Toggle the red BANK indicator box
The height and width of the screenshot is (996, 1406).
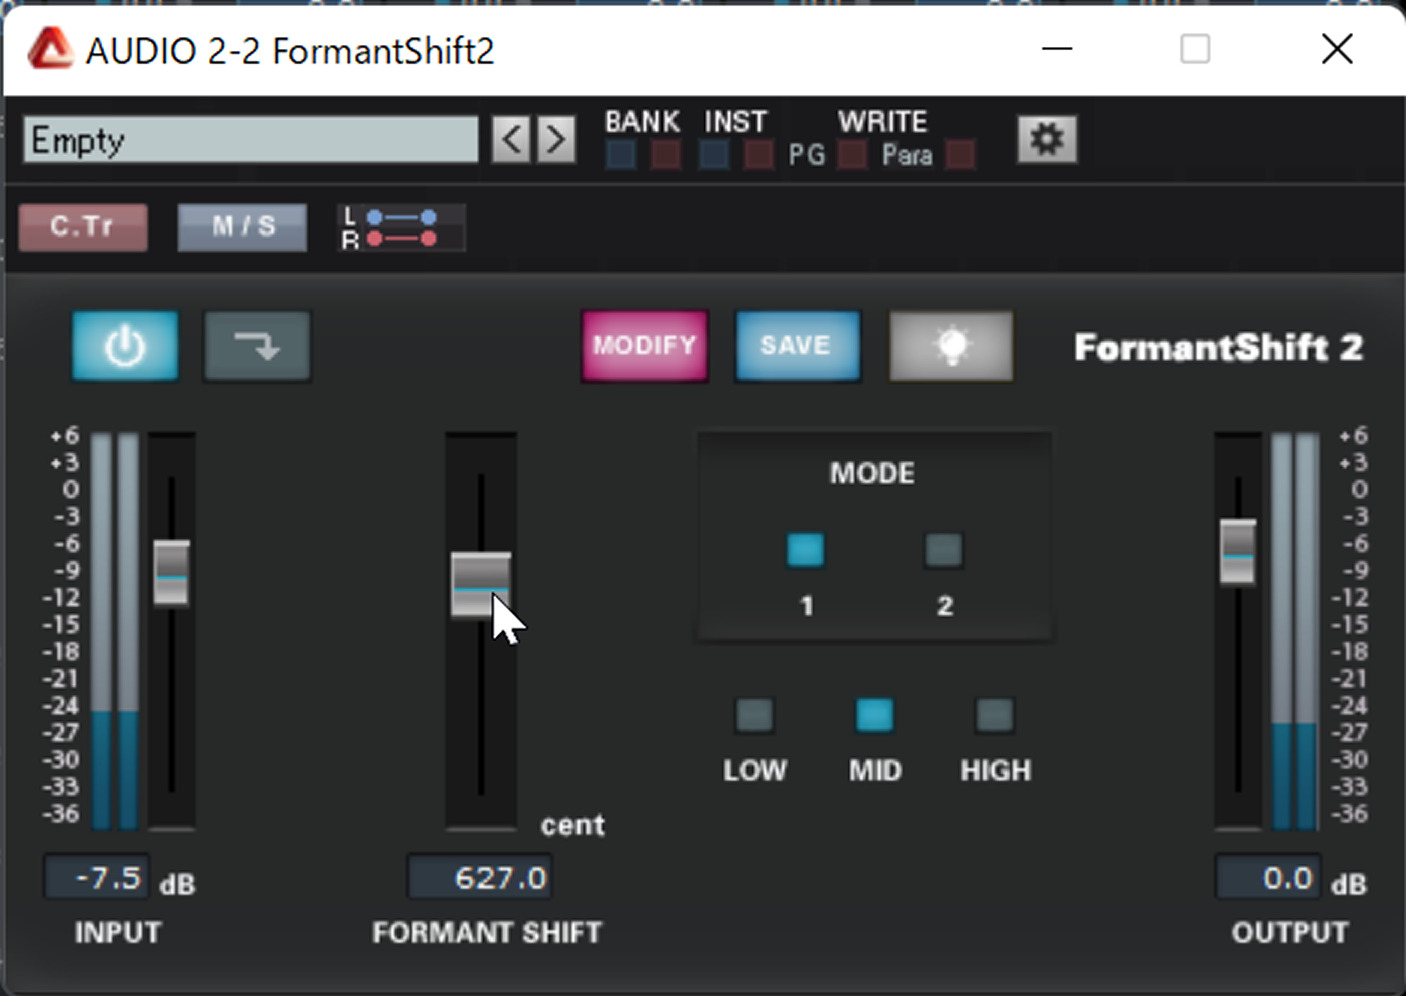click(x=666, y=155)
